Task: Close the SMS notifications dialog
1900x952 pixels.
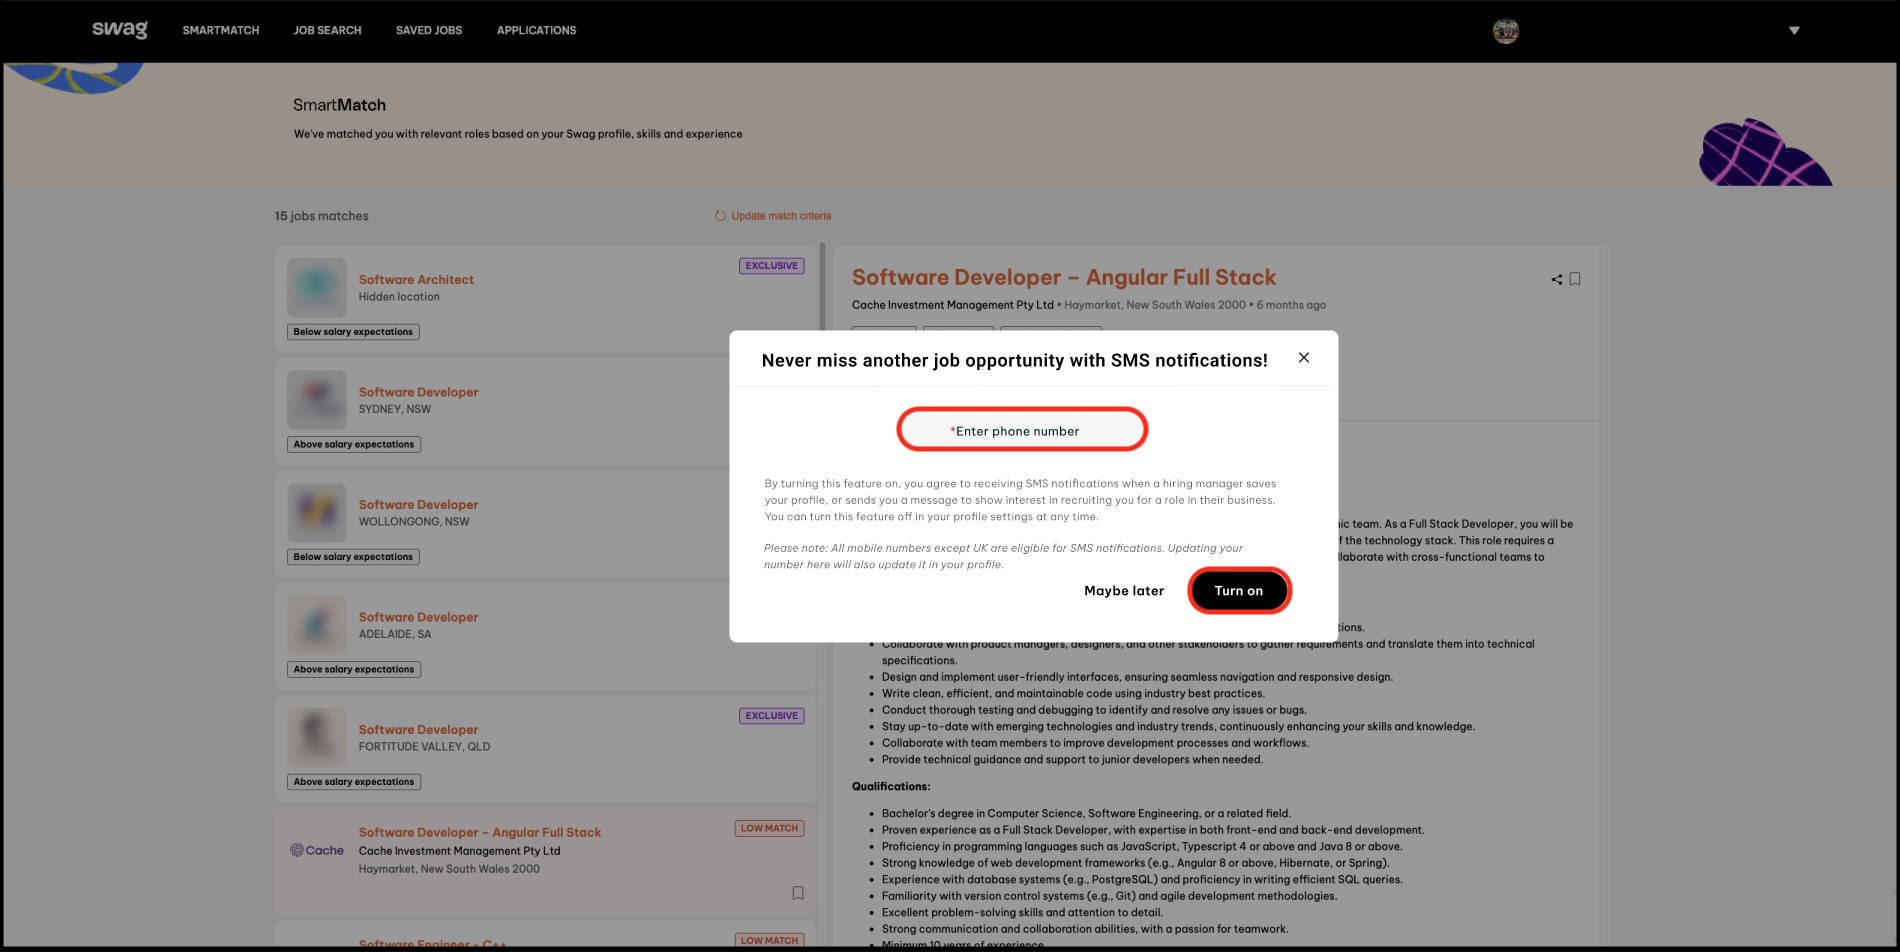Action: point(1304,358)
